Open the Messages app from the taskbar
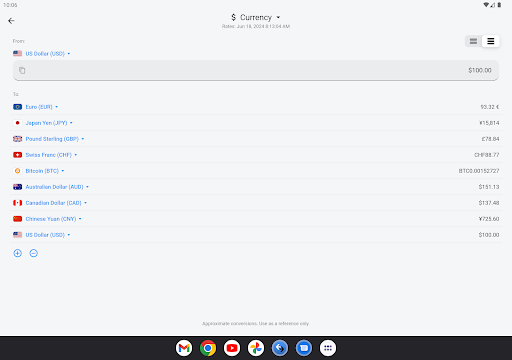 (x=304, y=348)
